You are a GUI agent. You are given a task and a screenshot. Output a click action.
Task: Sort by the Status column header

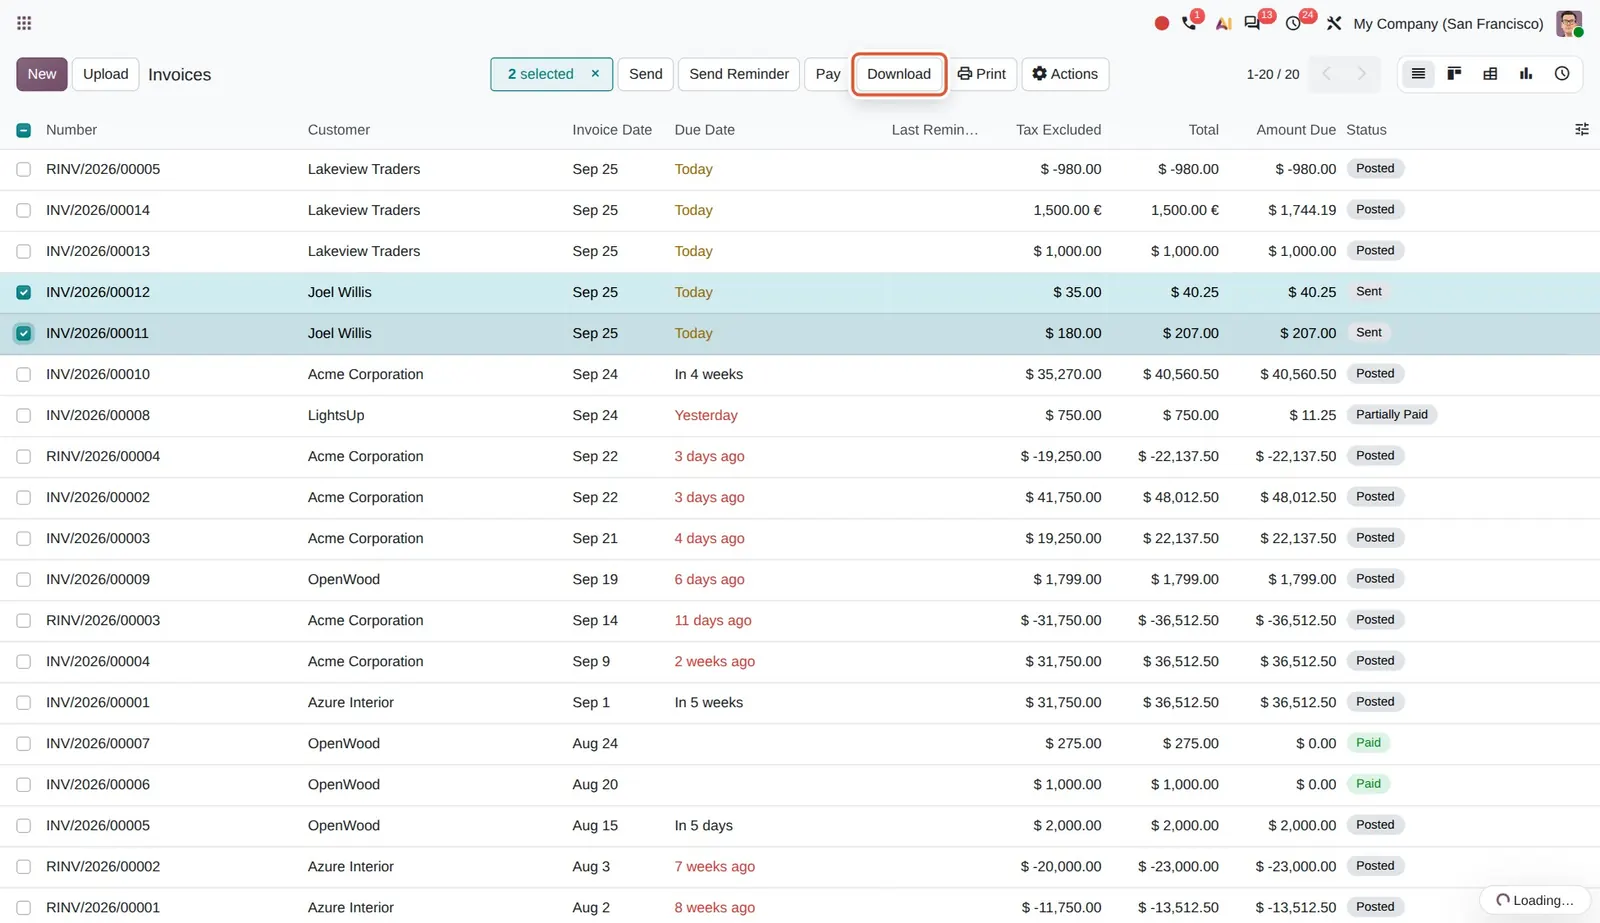[x=1366, y=130]
